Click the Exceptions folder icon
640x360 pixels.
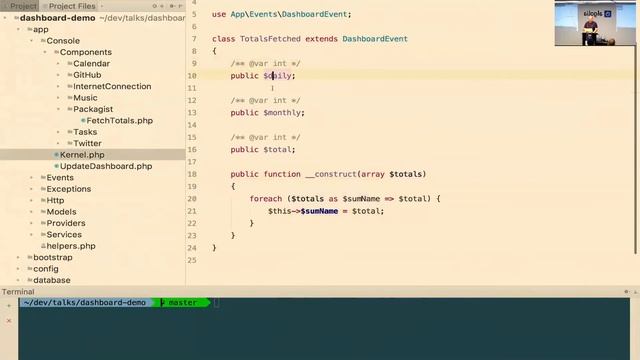[43, 189]
